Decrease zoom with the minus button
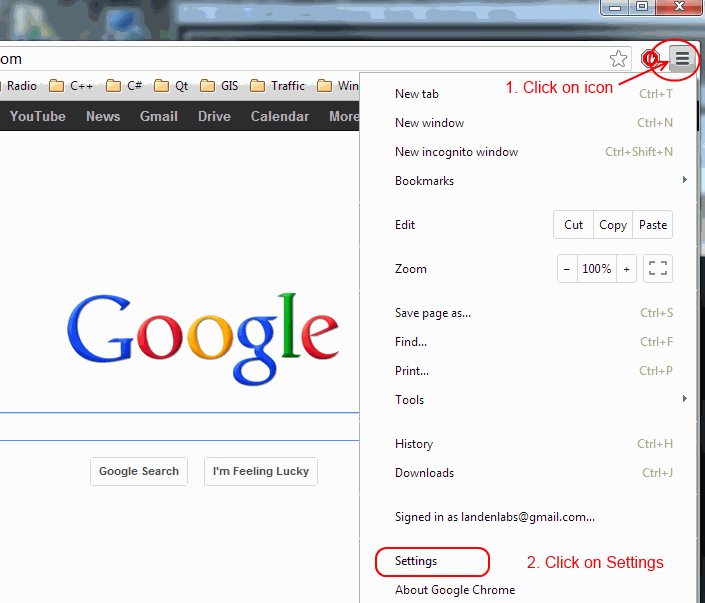Image resolution: width=705 pixels, height=603 pixels. (x=567, y=269)
